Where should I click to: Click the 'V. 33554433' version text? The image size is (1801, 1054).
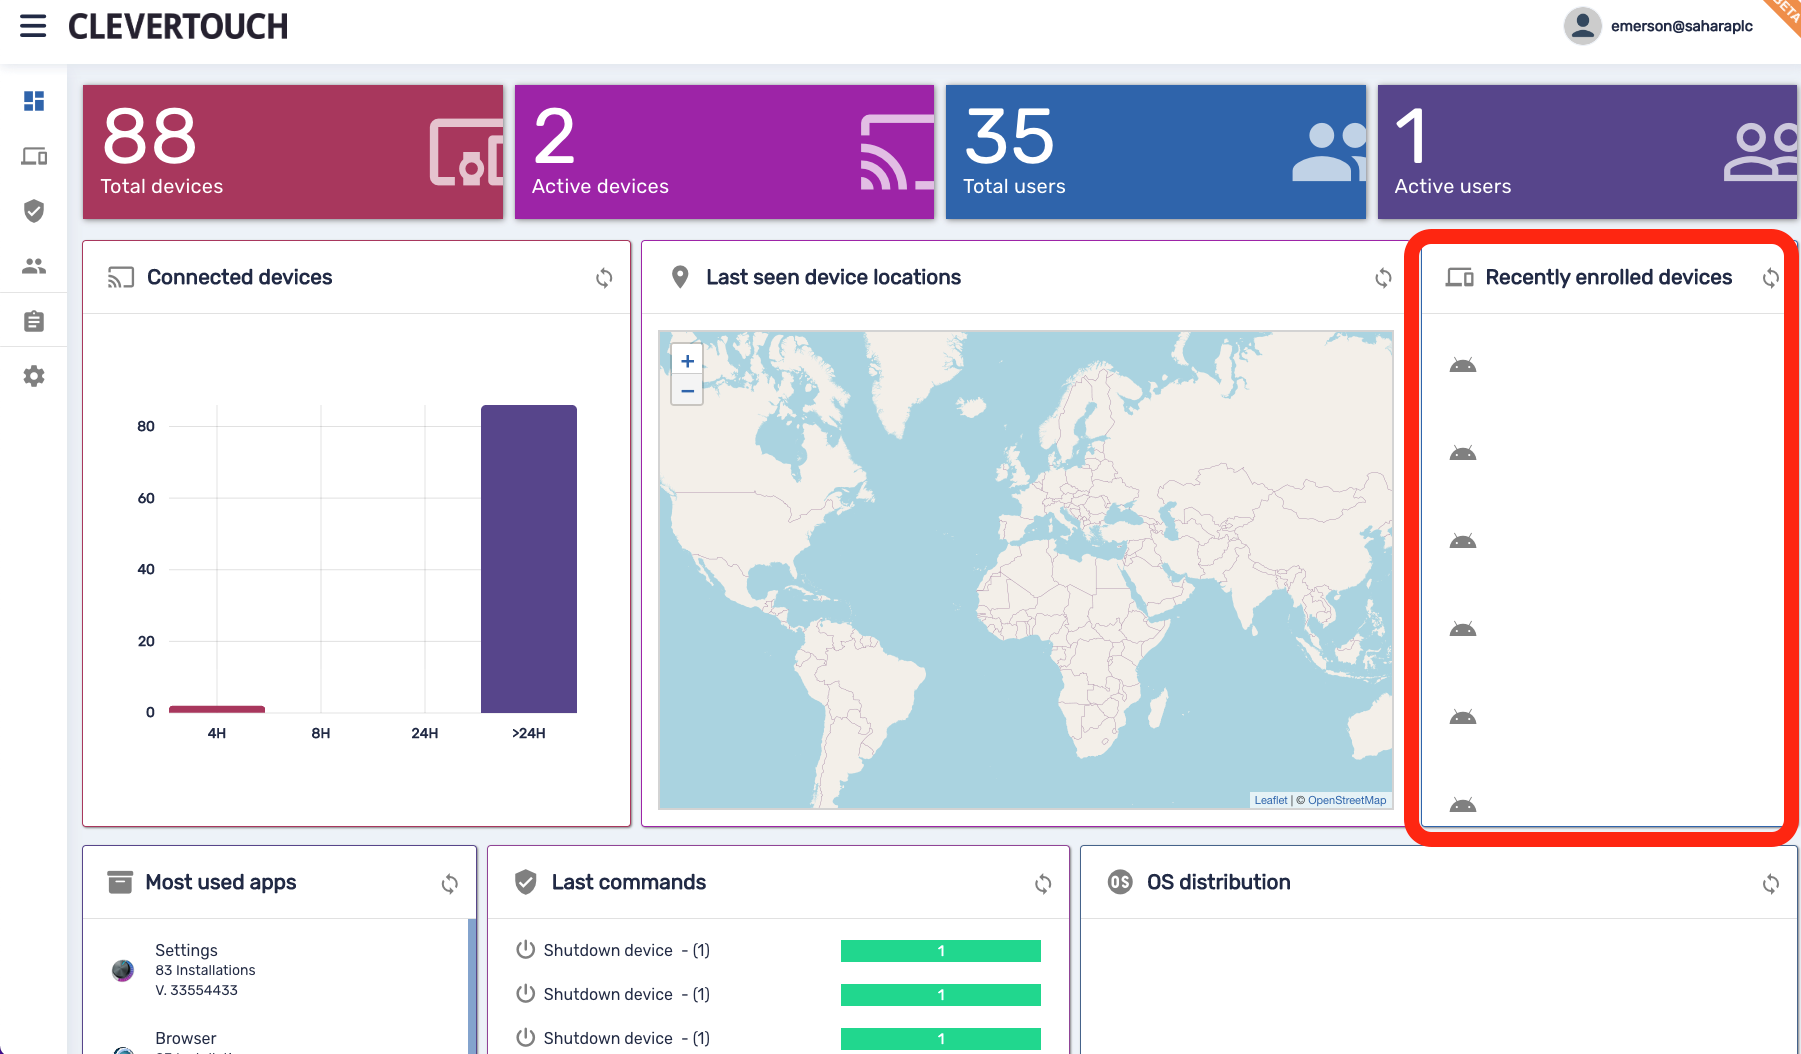[196, 990]
